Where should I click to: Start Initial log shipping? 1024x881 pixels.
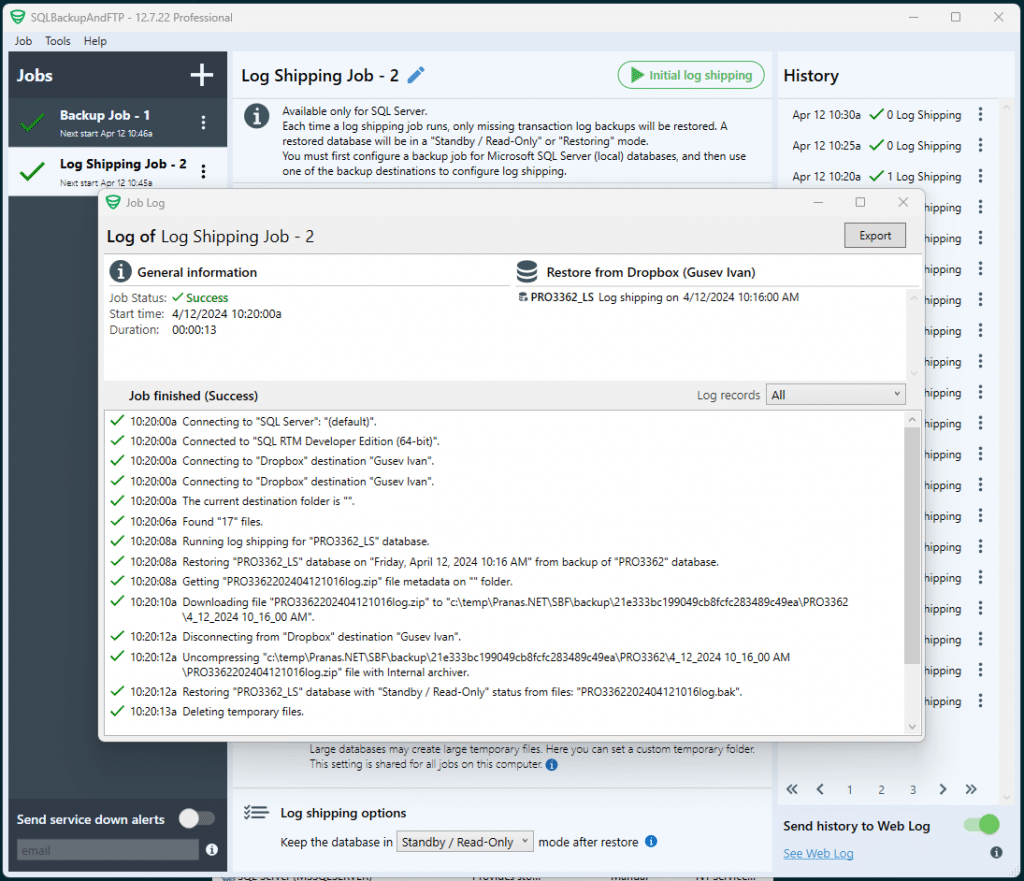690,75
